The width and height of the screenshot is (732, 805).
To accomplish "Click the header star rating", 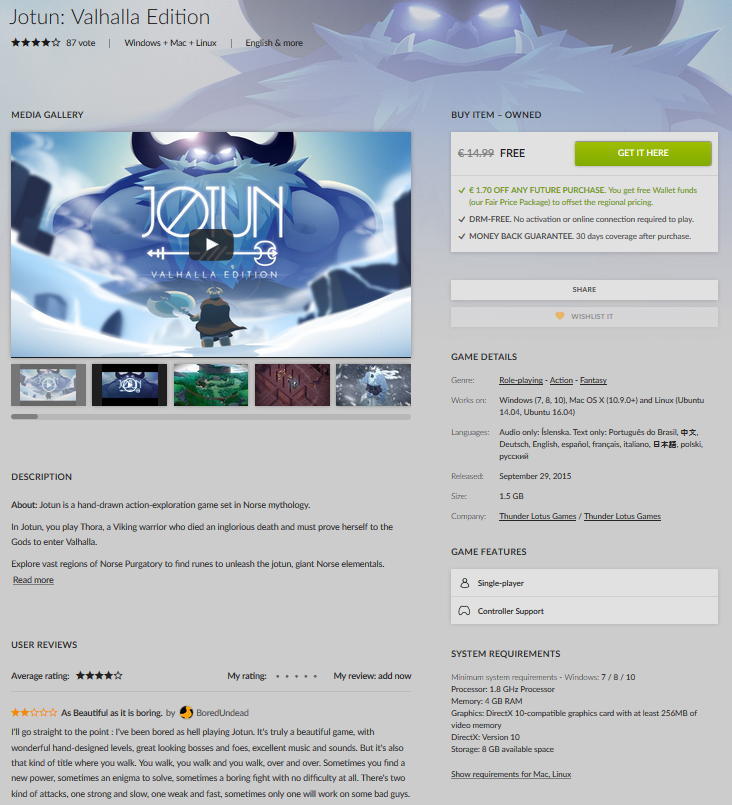I will click(35, 43).
